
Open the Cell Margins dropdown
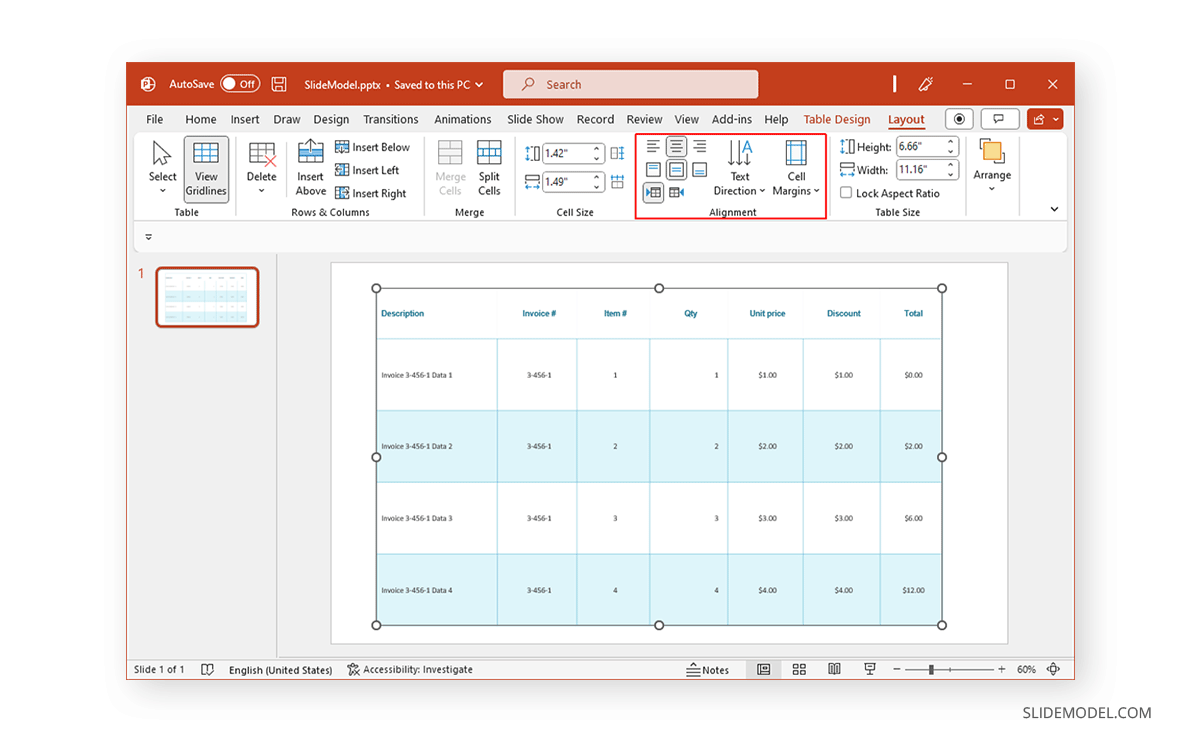tap(795, 170)
